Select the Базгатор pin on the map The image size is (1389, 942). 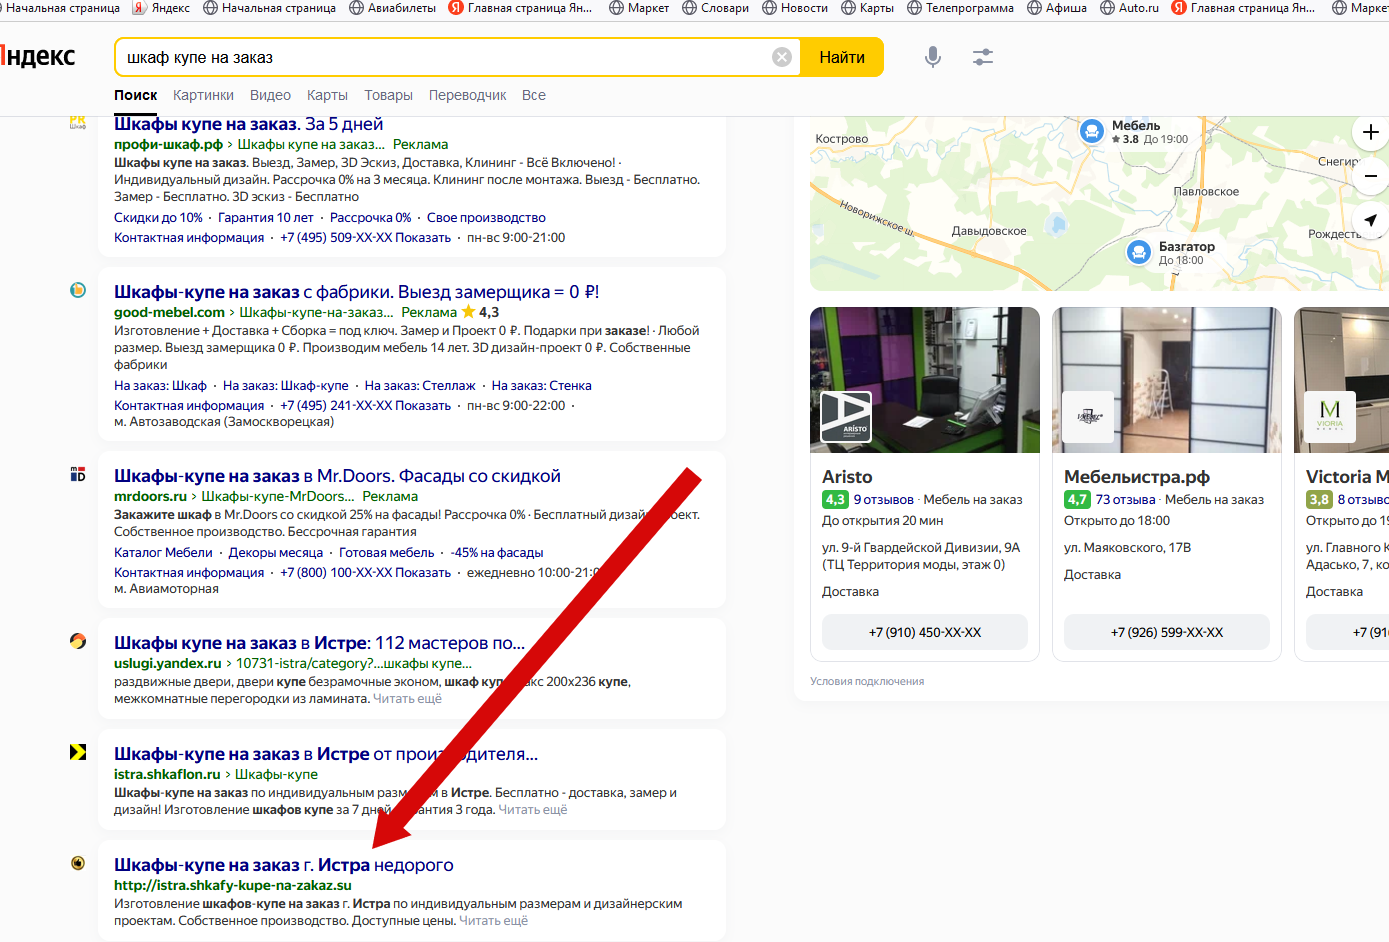click(x=1138, y=252)
